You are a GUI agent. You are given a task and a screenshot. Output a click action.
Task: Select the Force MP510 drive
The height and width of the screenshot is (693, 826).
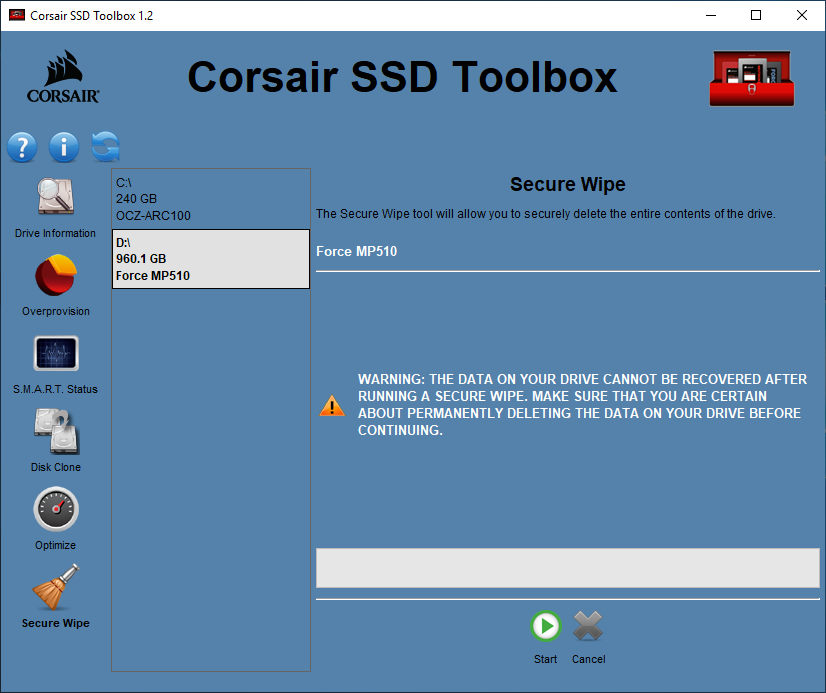pos(210,258)
